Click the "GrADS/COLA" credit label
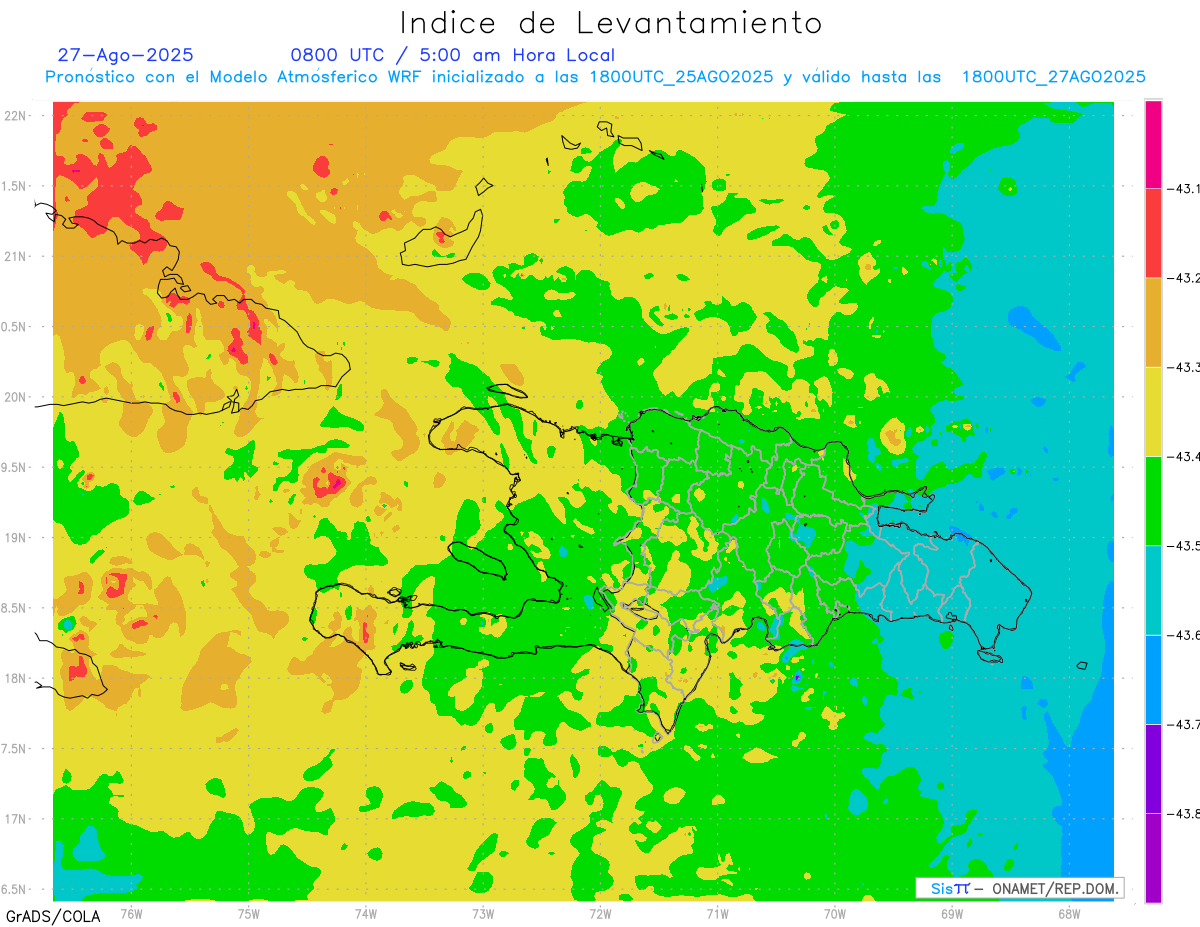This screenshot has width=1200, height=927. (x=51, y=916)
